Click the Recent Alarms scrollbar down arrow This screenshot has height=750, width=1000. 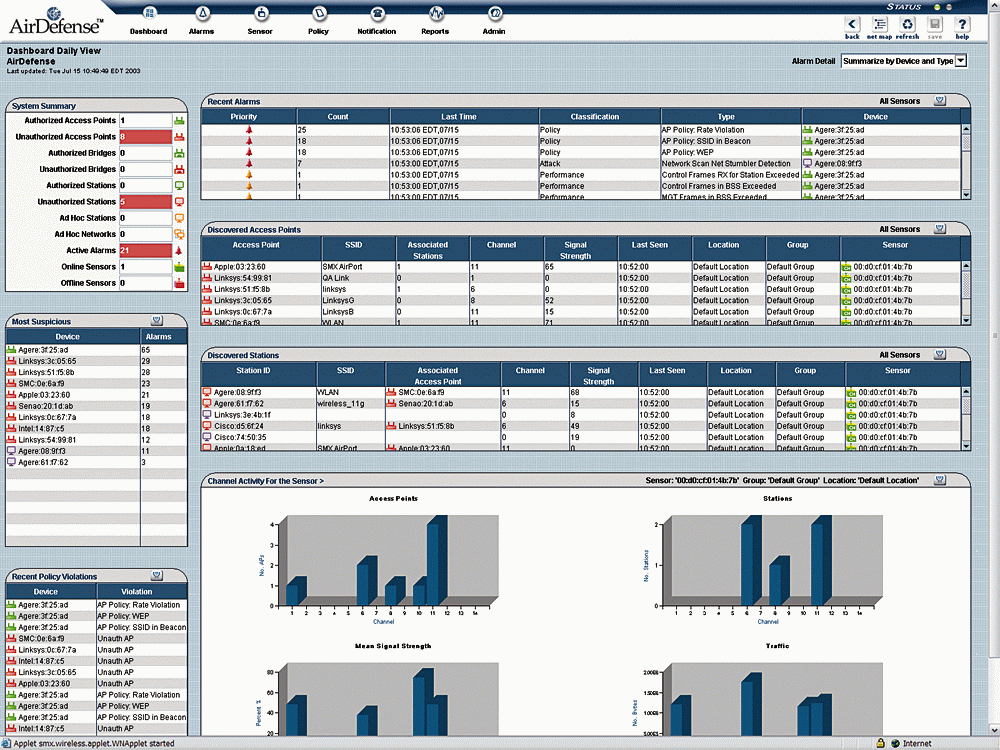pyautogui.click(x=966, y=194)
